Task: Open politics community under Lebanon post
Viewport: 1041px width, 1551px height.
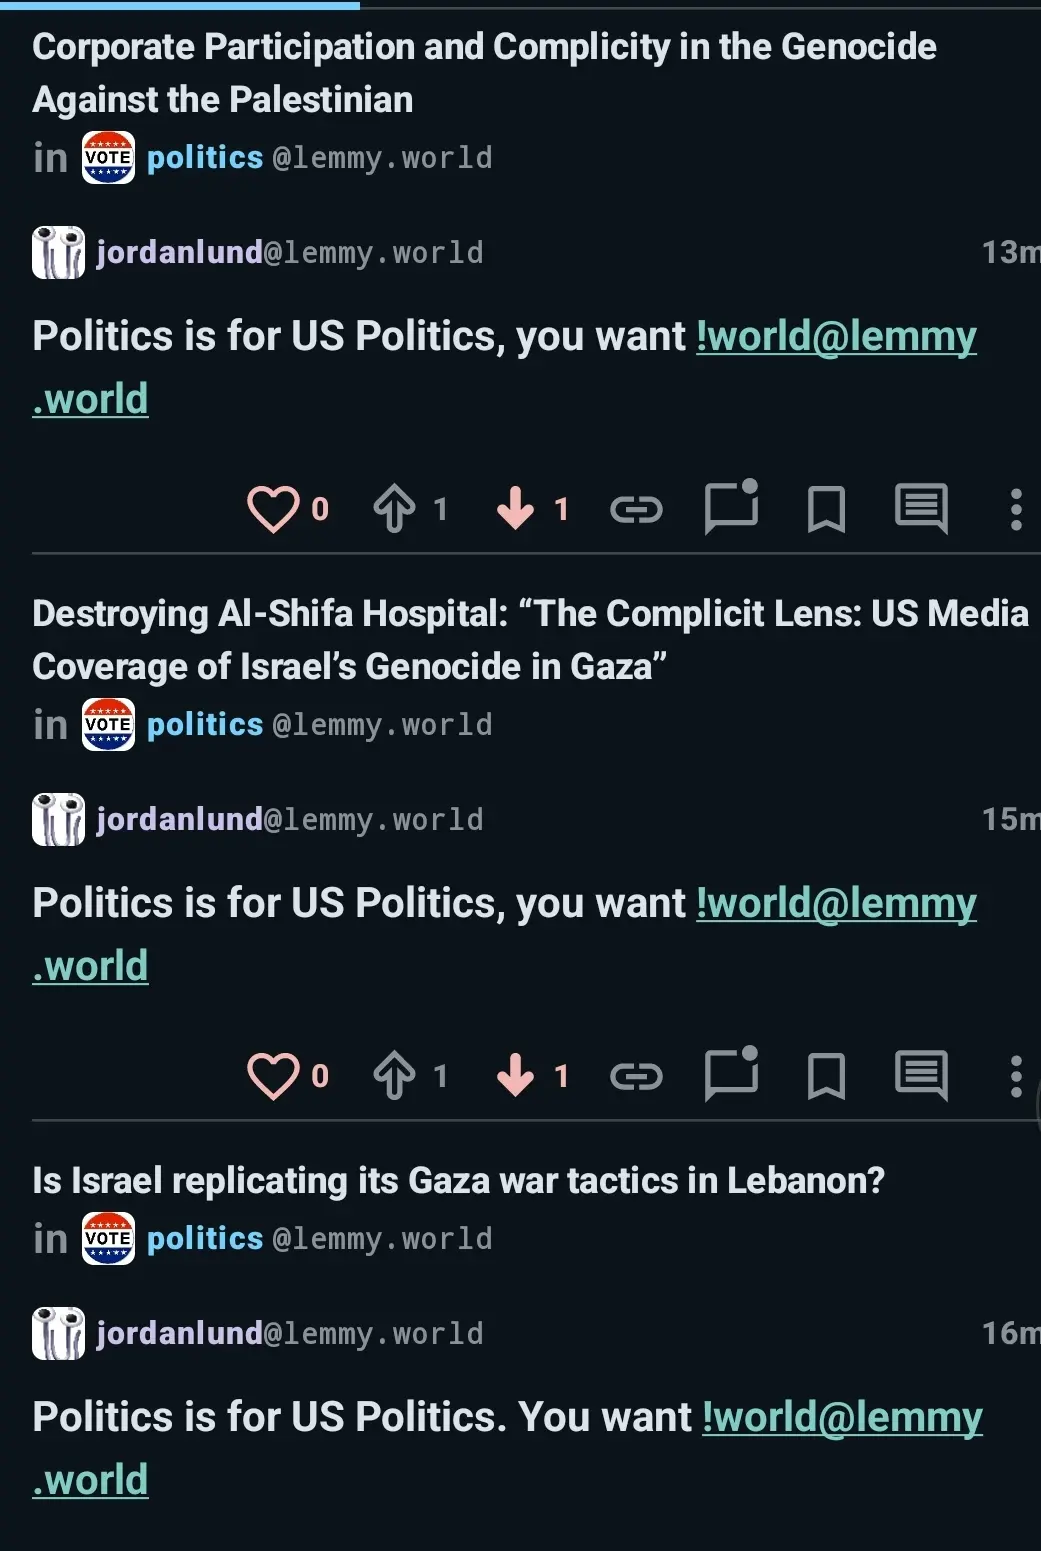Action: (x=205, y=1239)
